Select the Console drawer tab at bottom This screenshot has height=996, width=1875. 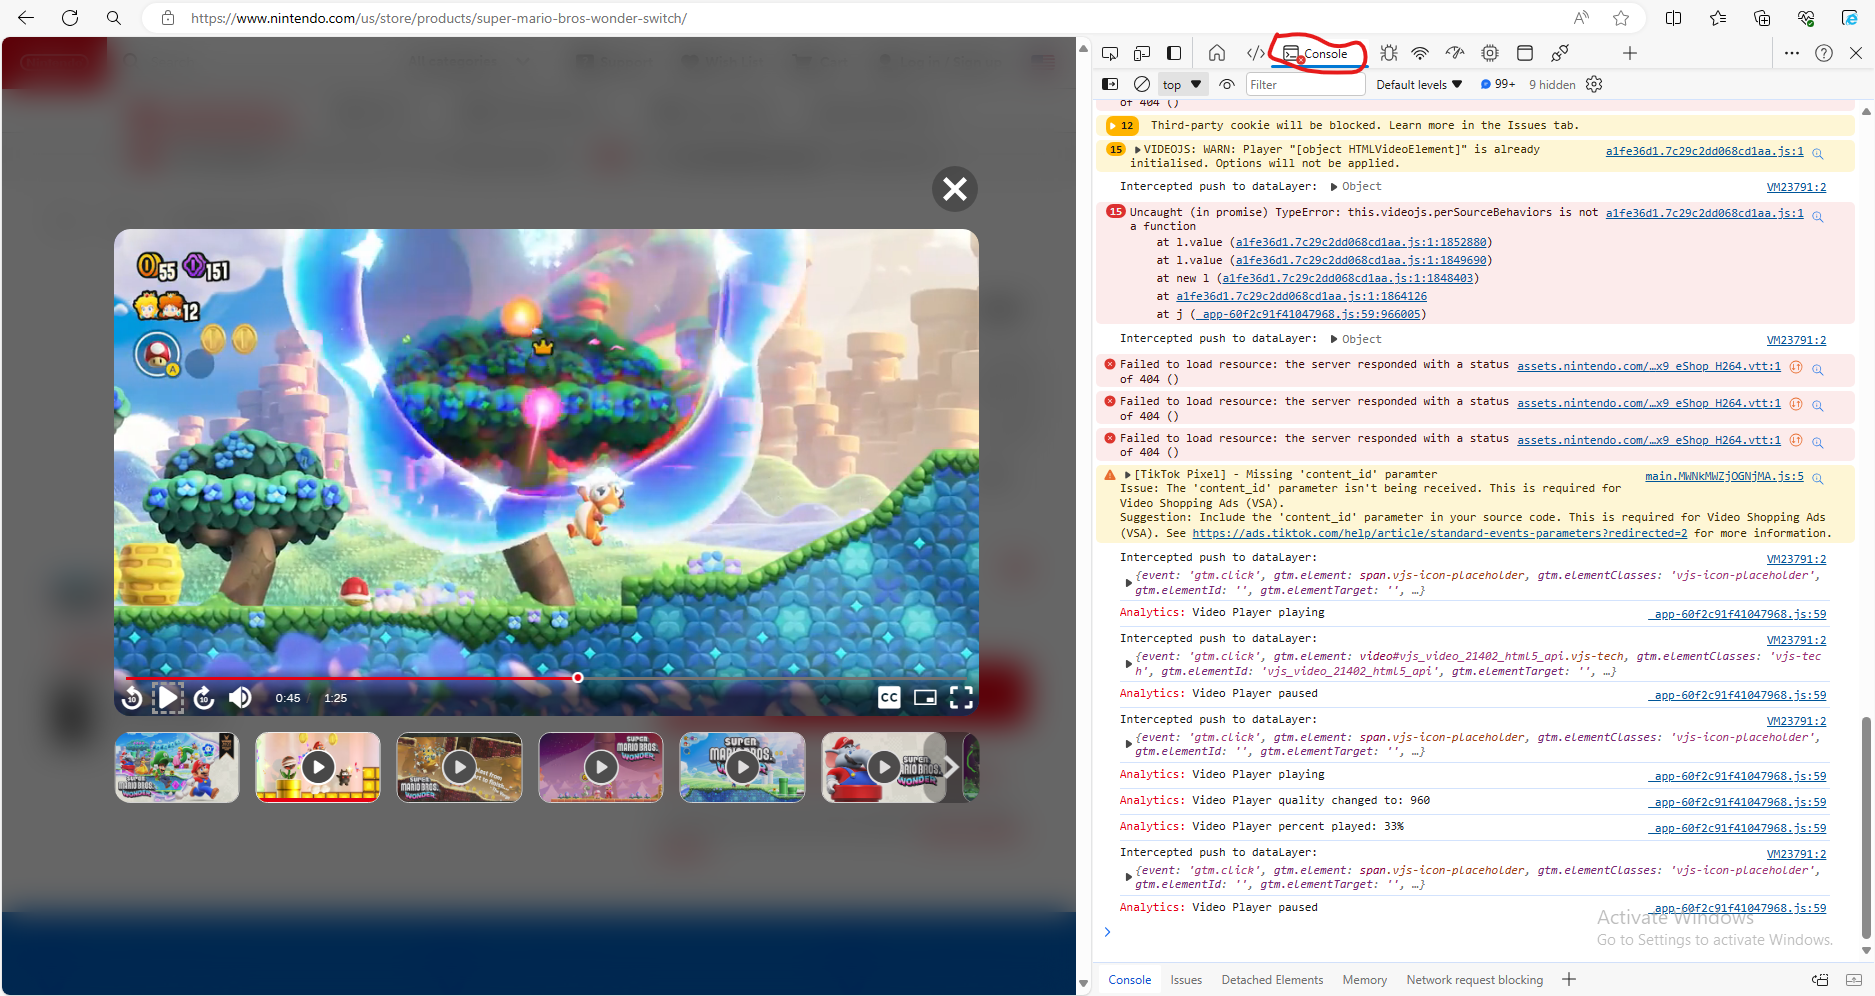point(1129,980)
